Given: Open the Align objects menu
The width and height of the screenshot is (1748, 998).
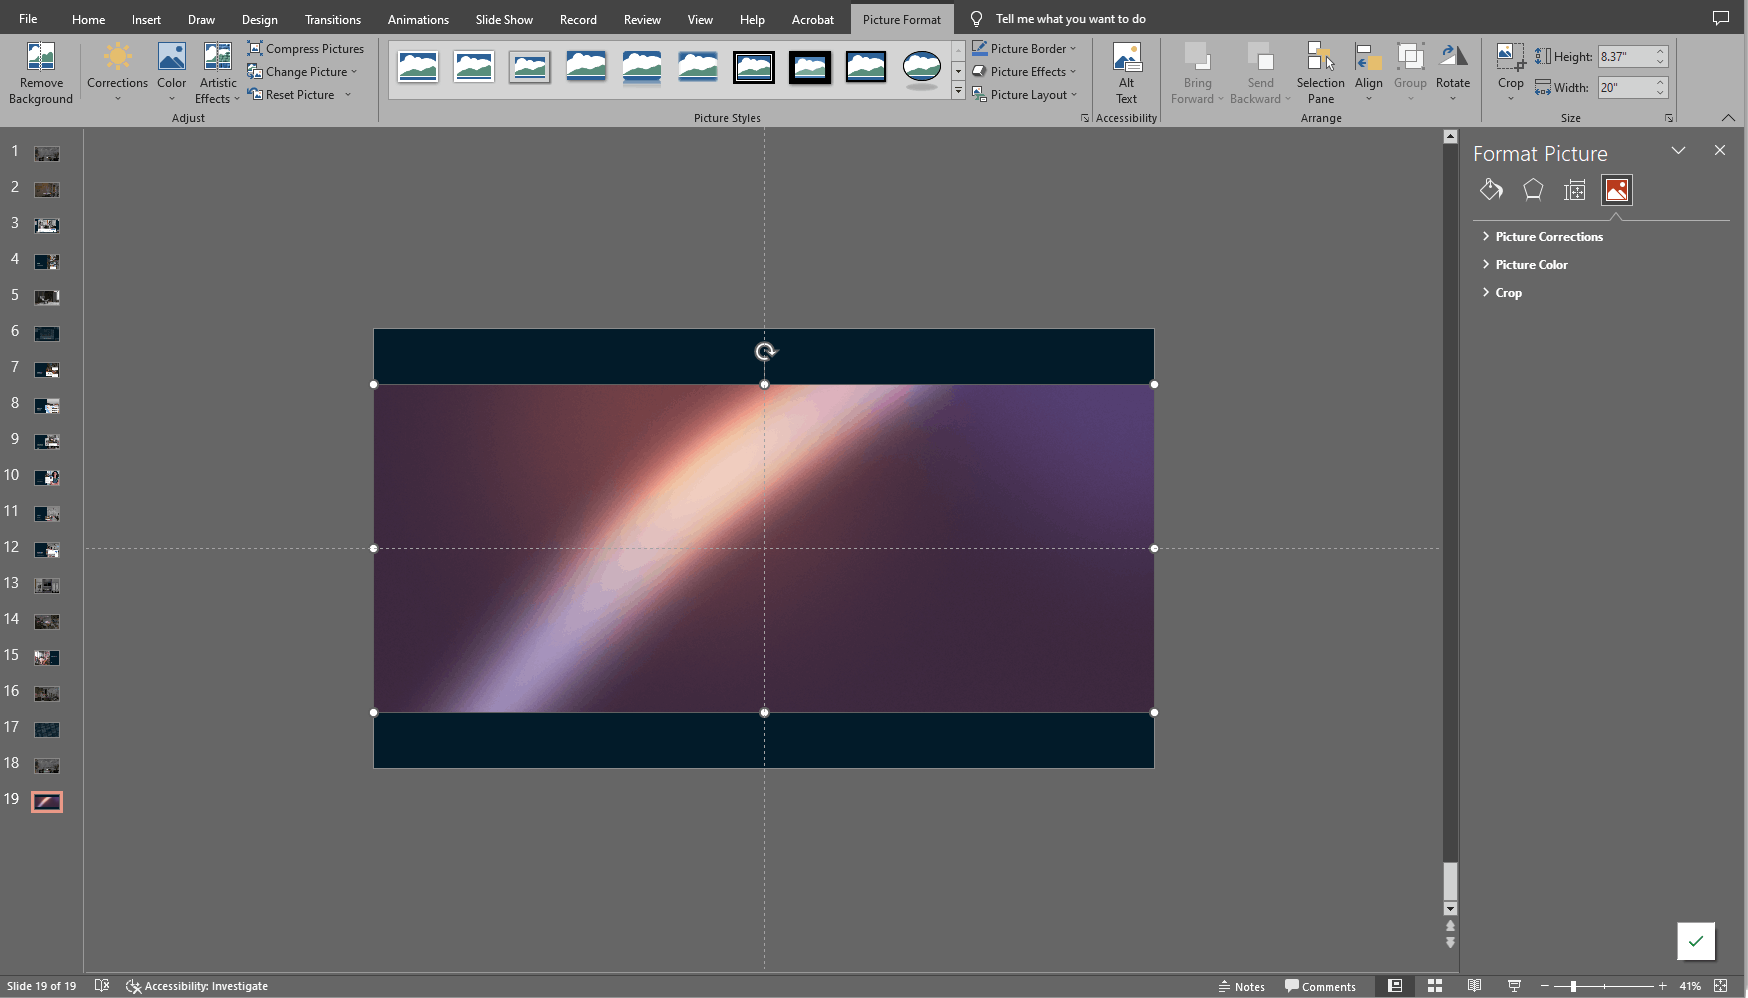Looking at the screenshot, I should coord(1368,73).
